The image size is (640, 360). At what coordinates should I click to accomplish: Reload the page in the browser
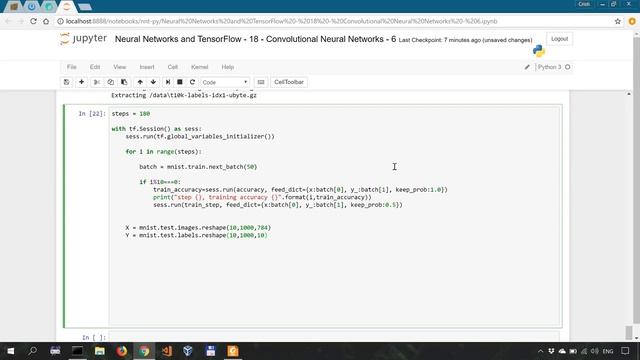pos(33,21)
